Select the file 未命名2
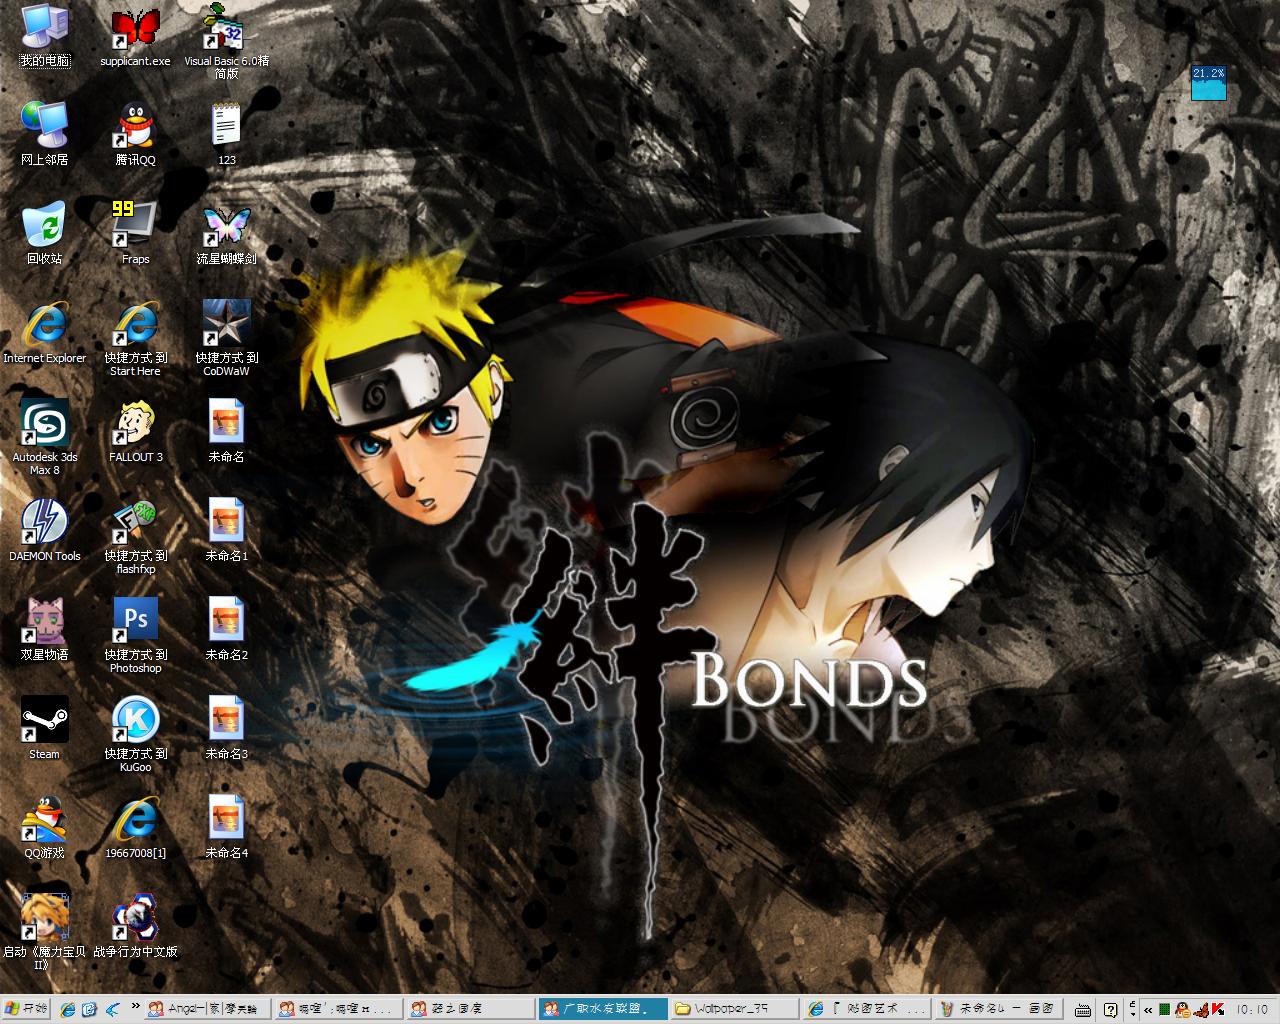 (x=227, y=629)
